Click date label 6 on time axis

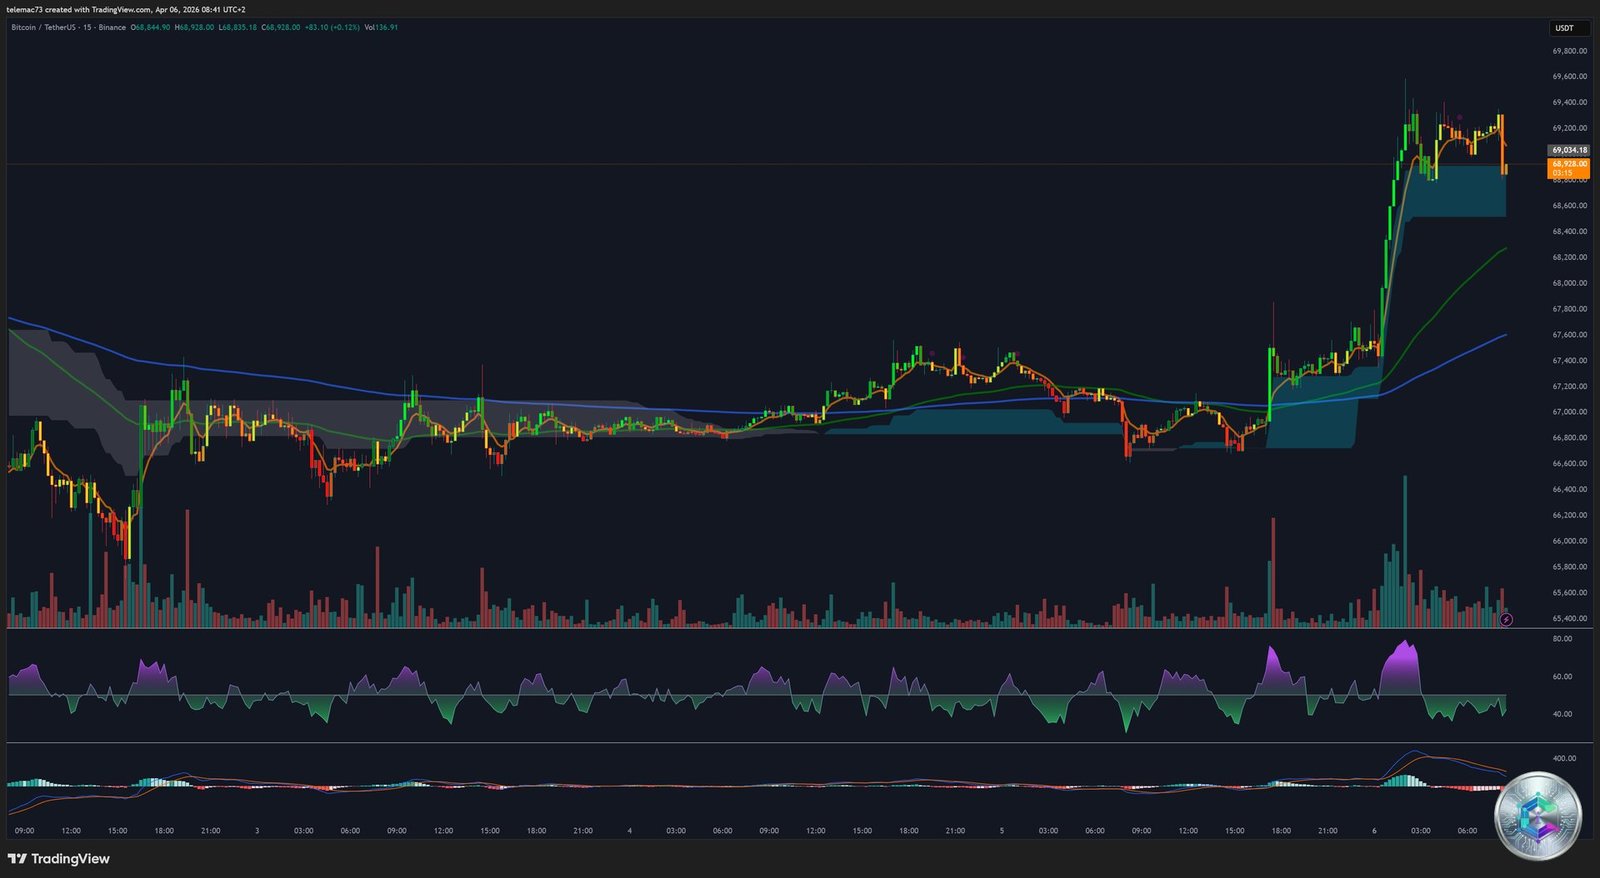click(1374, 831)
